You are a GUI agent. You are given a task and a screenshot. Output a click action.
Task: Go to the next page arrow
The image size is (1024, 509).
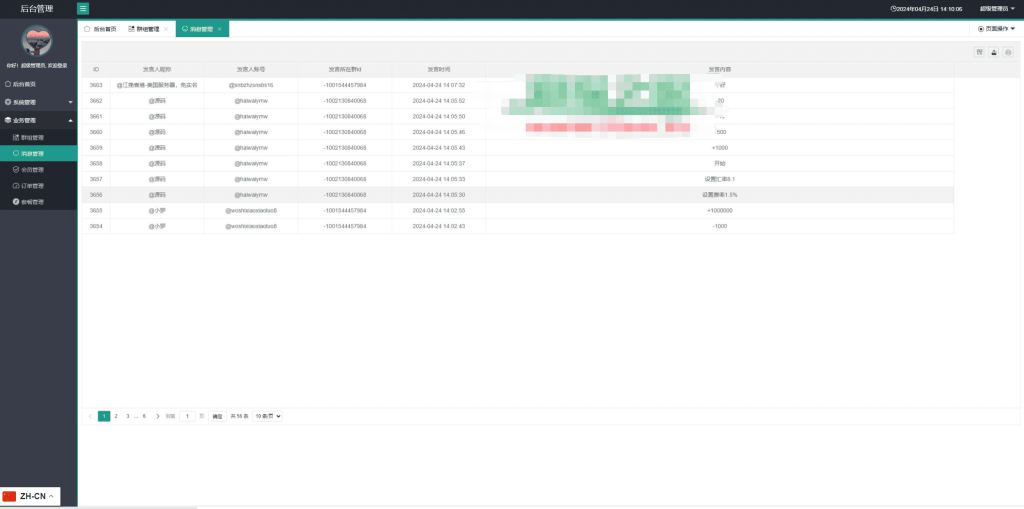(158, 416)
